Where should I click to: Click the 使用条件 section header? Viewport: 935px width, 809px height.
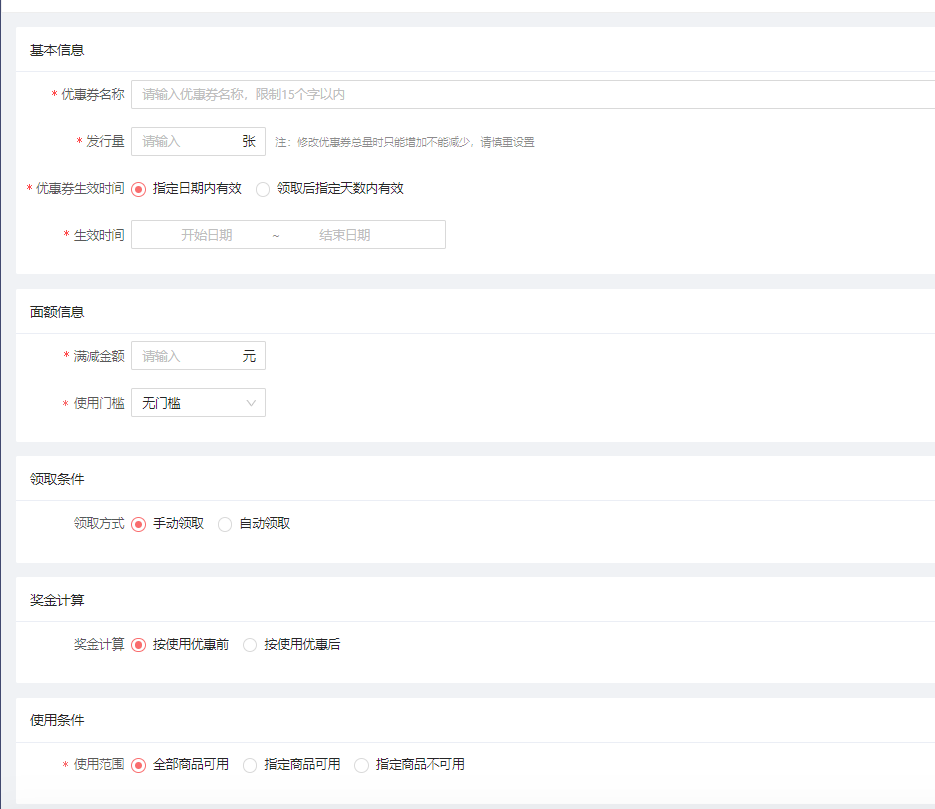pos(57,720)
